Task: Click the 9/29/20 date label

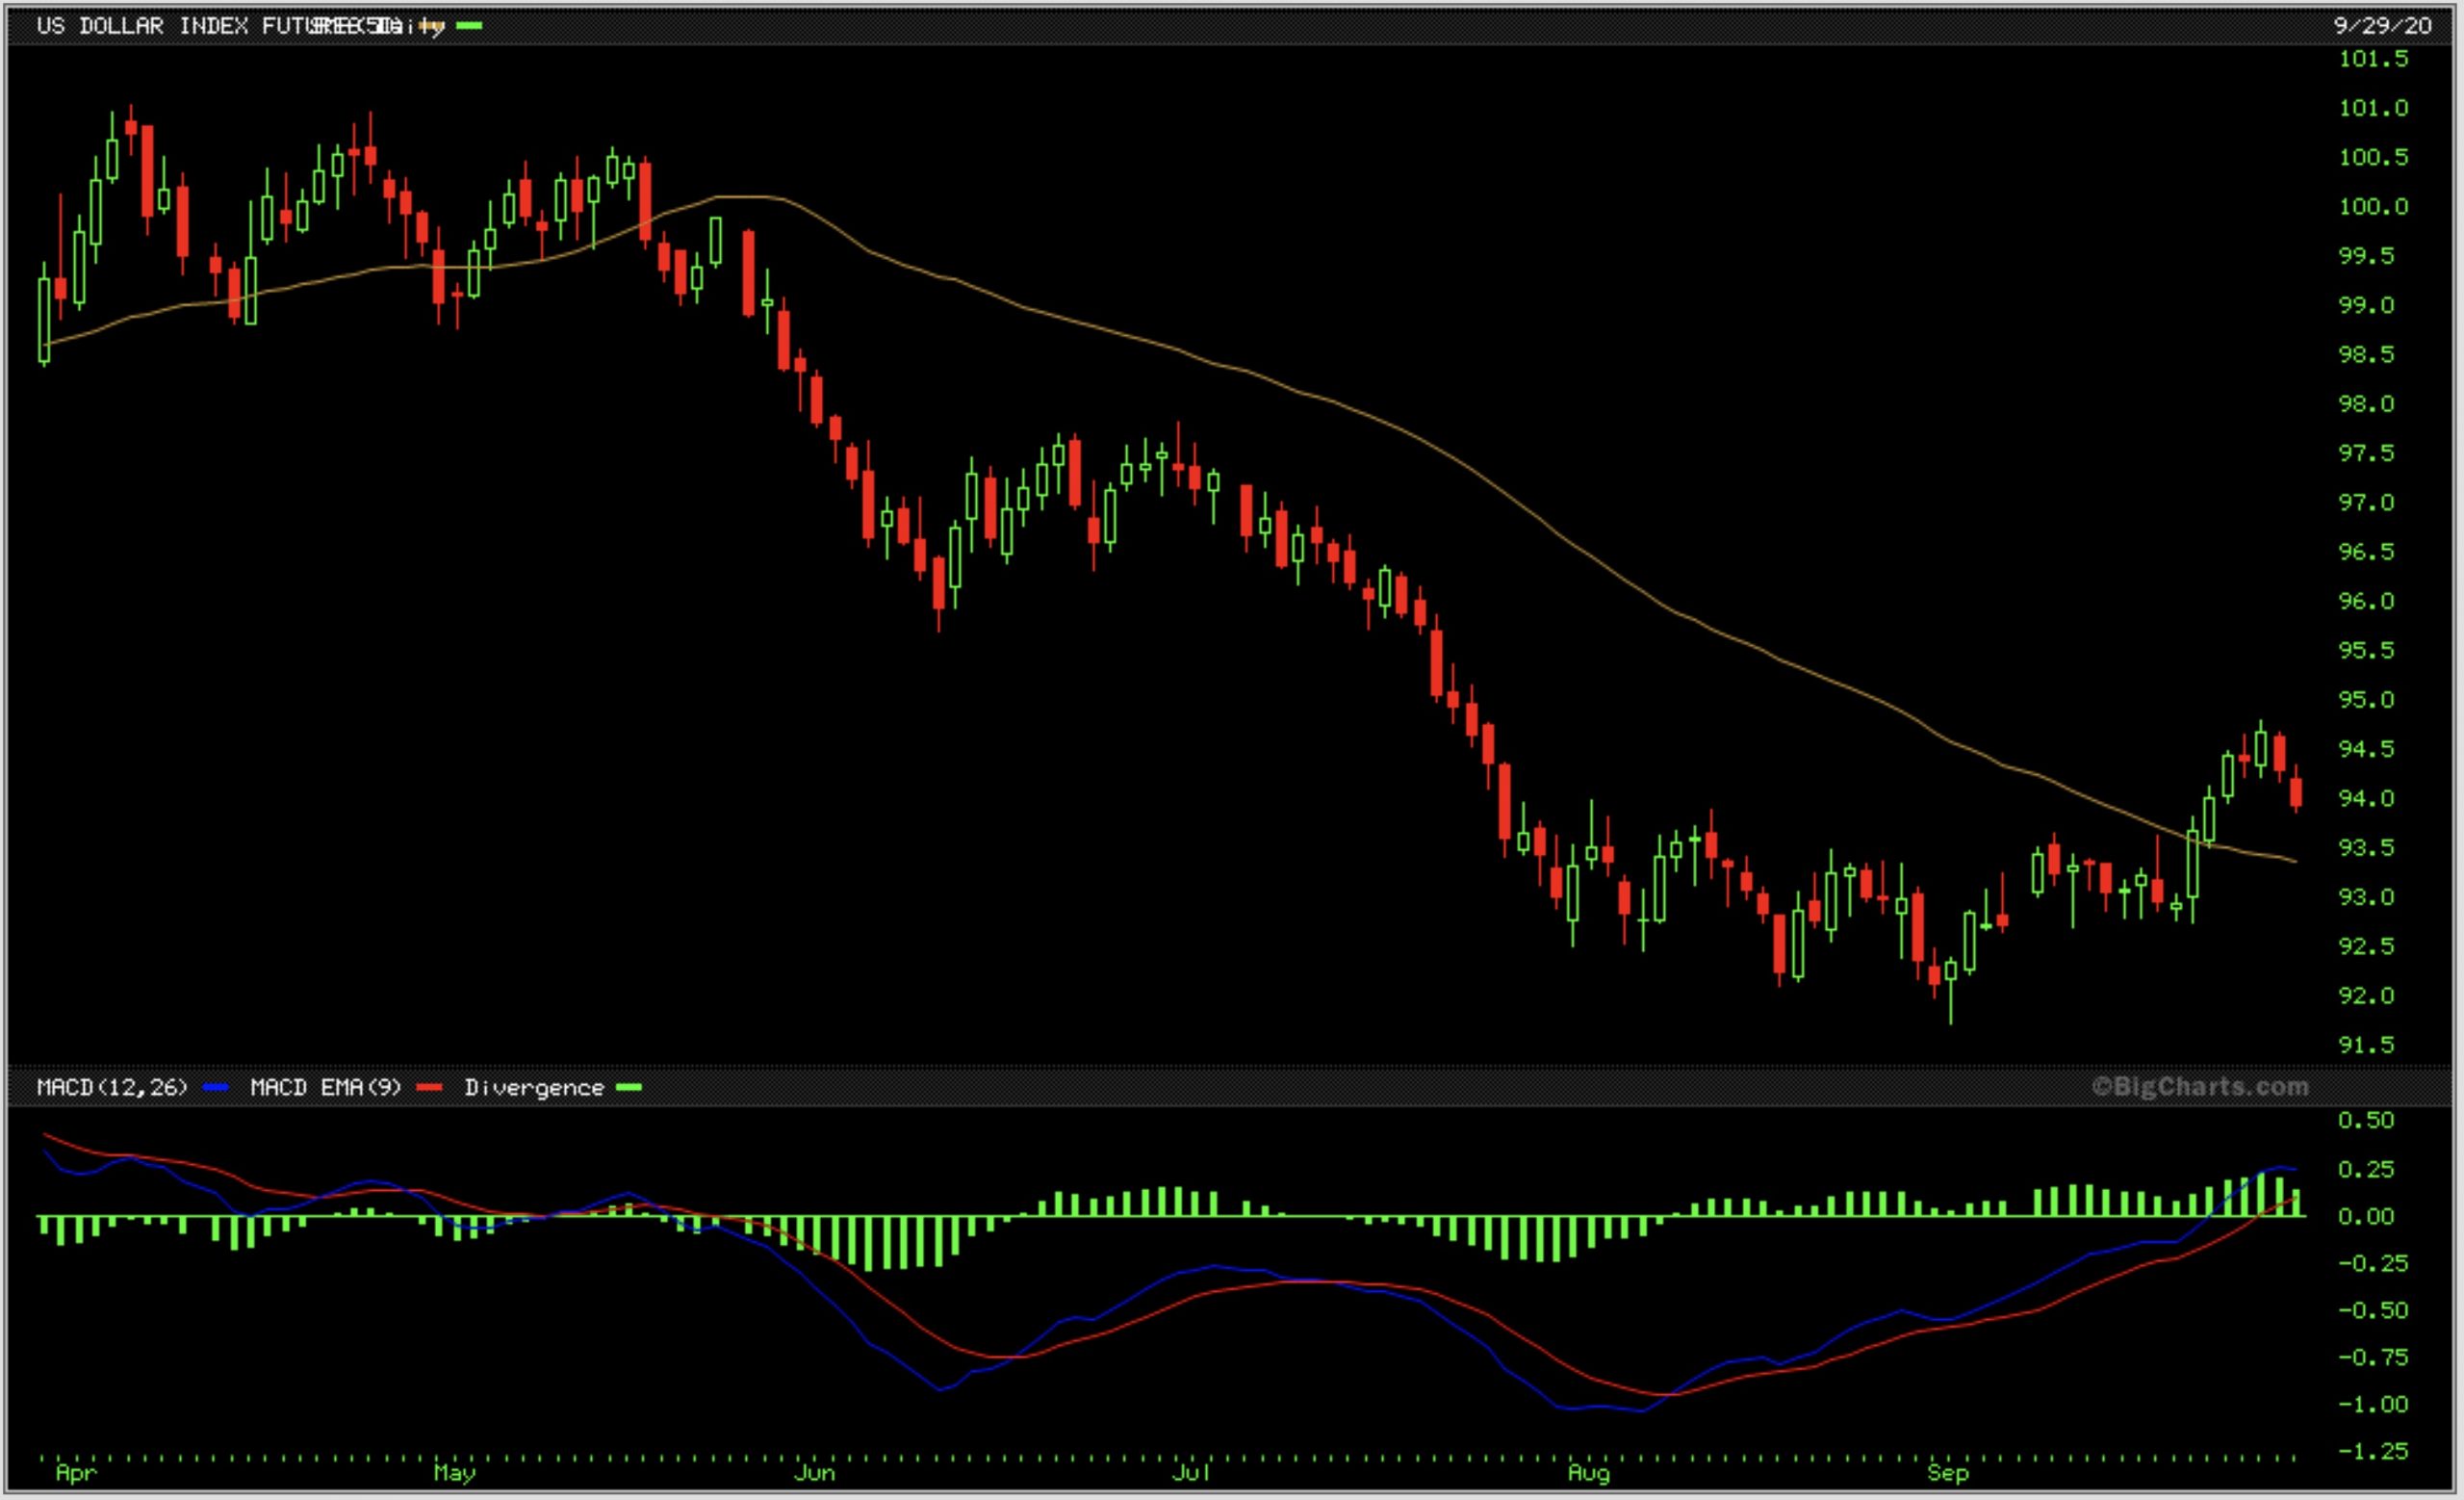Action: (2382, 26)
